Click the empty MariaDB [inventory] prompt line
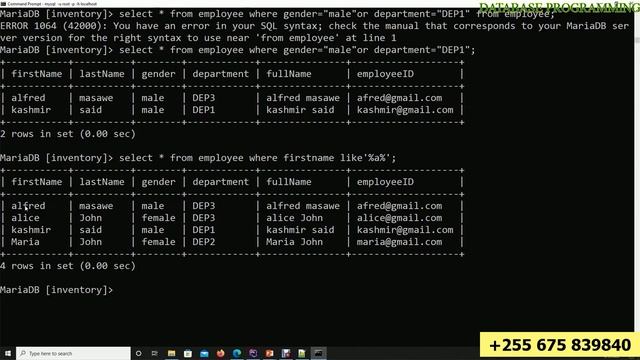 tap(57, 290)
